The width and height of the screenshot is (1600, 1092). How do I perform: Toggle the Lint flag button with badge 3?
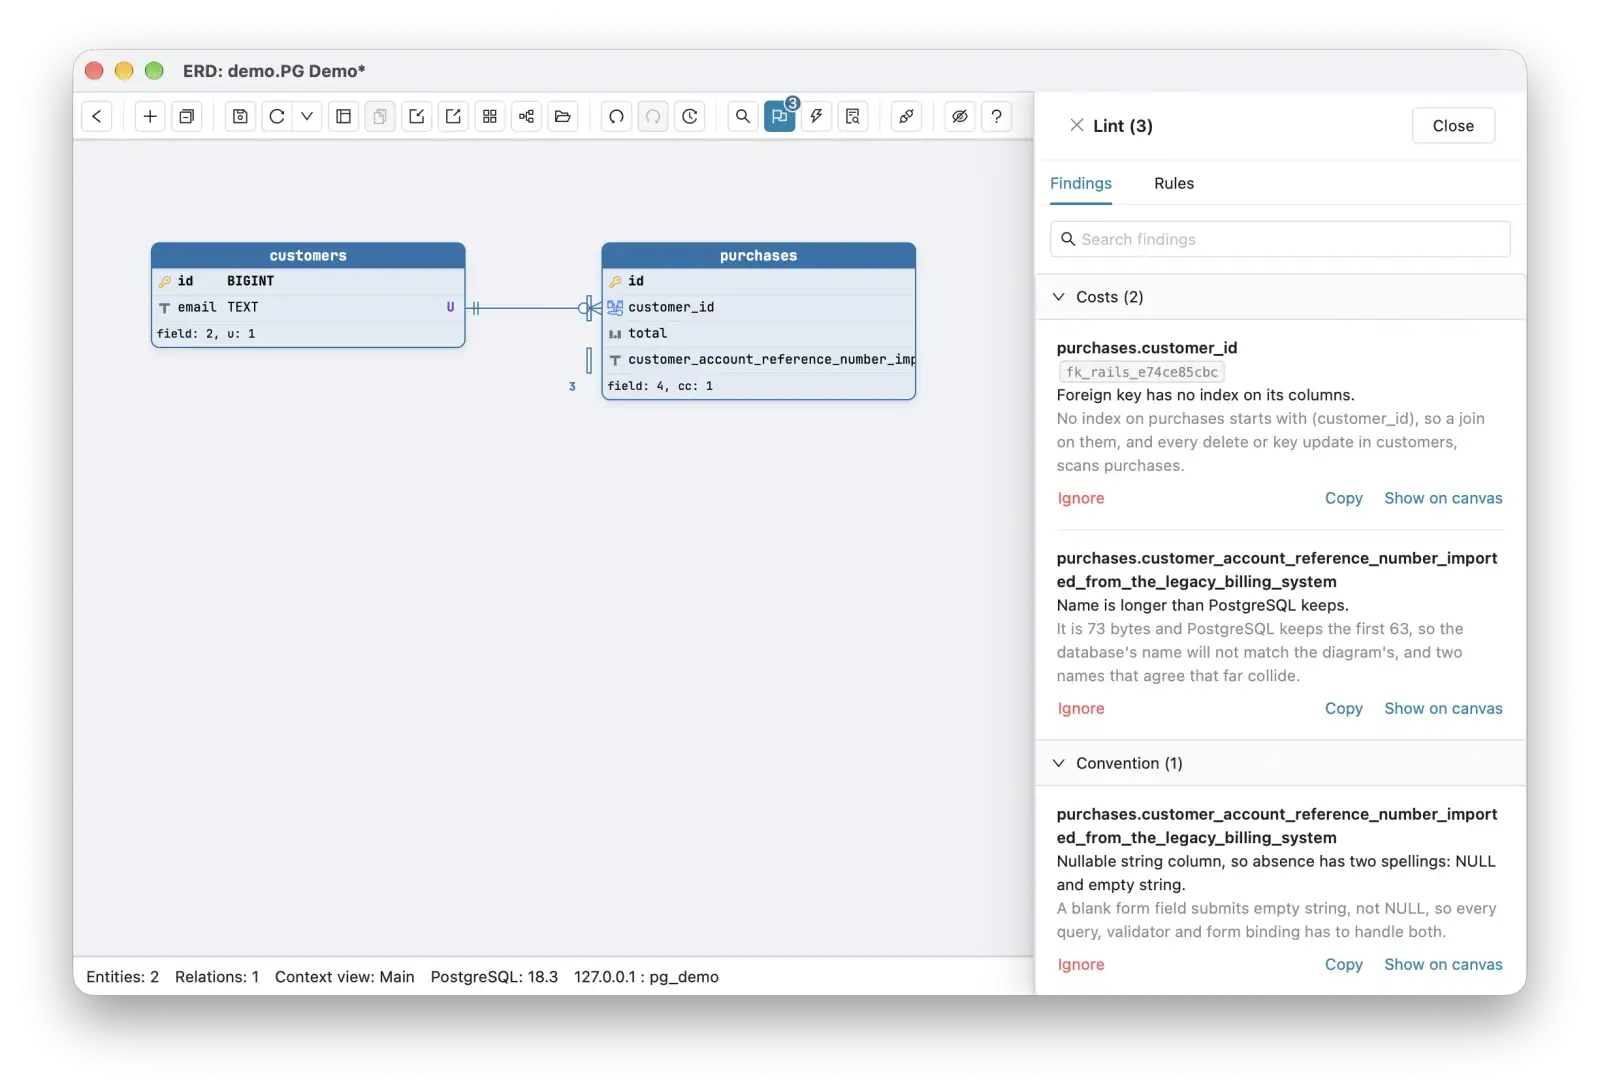point(780,117)
